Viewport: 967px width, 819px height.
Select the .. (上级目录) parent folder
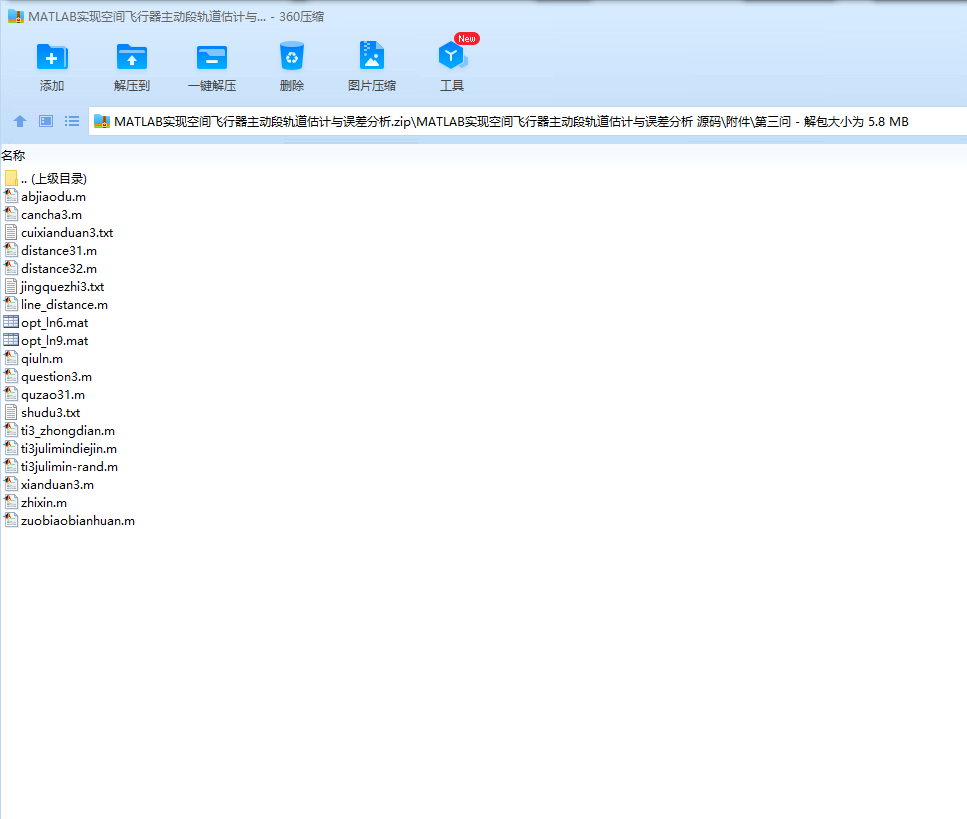point(45,179)
